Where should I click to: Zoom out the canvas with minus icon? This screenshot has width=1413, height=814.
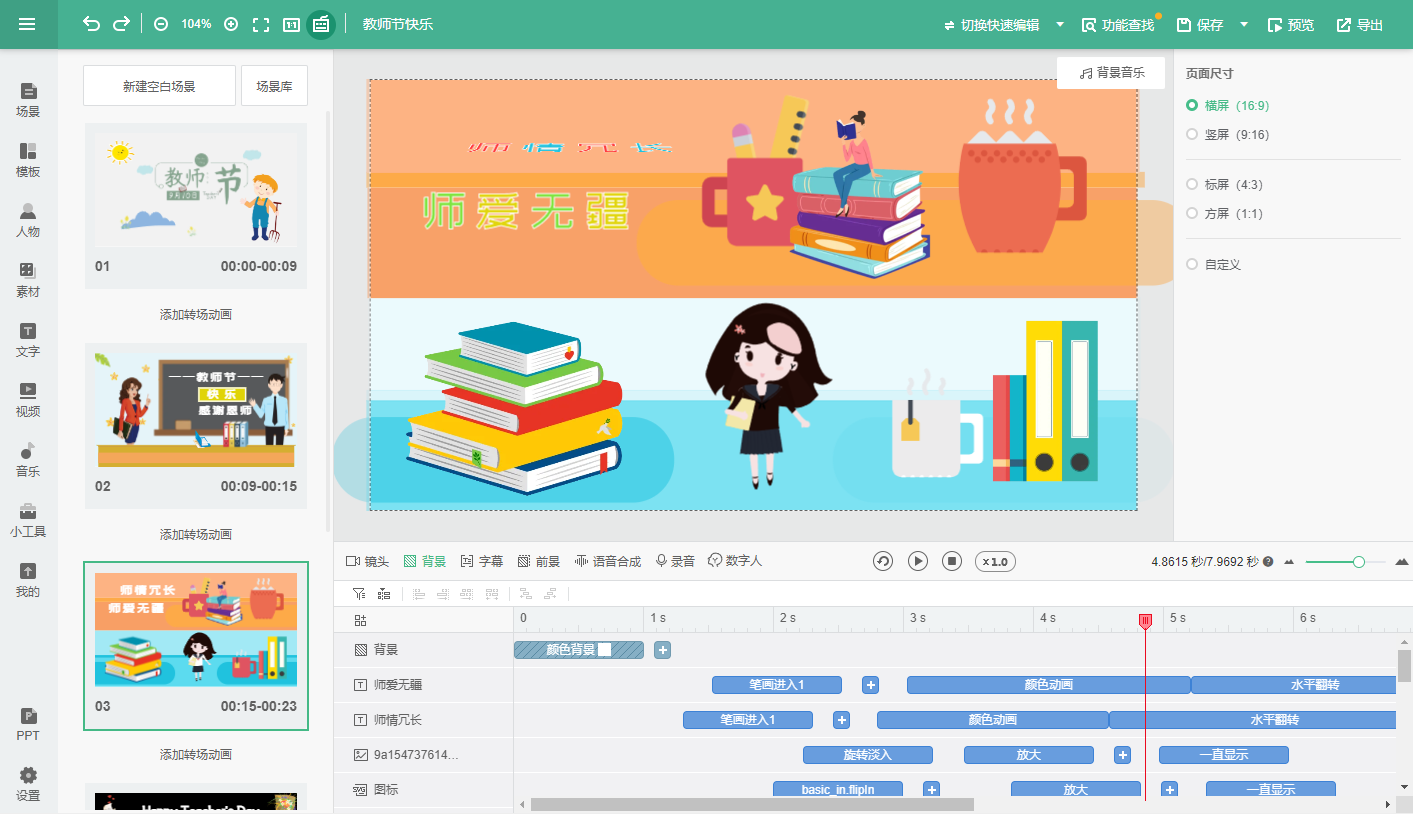pyautogui.click(x=161, y=24)
